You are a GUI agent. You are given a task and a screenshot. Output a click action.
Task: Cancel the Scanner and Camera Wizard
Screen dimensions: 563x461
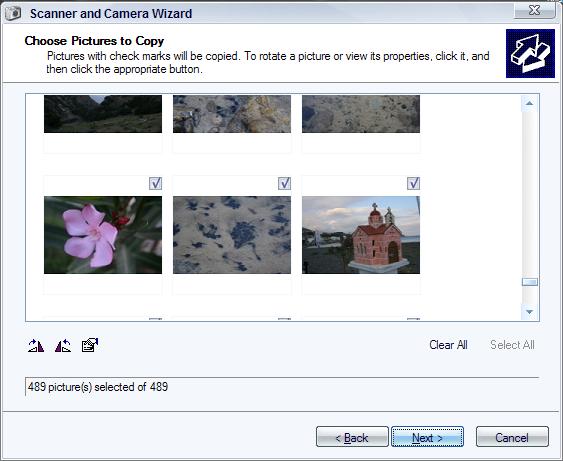tap(512, 437)
